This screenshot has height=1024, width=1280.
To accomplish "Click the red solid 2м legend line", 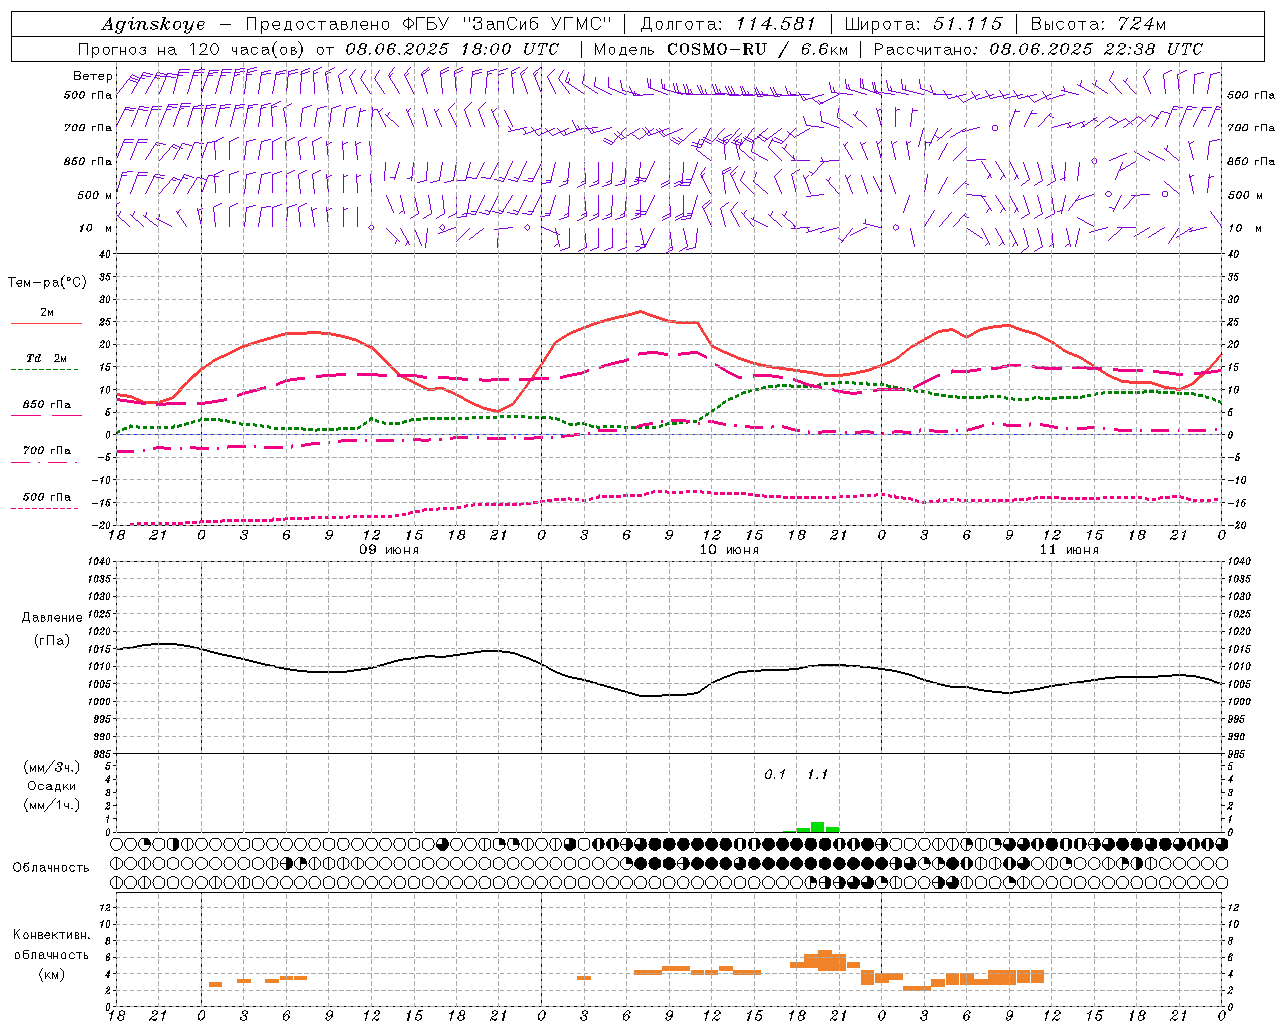I will 46,324.
